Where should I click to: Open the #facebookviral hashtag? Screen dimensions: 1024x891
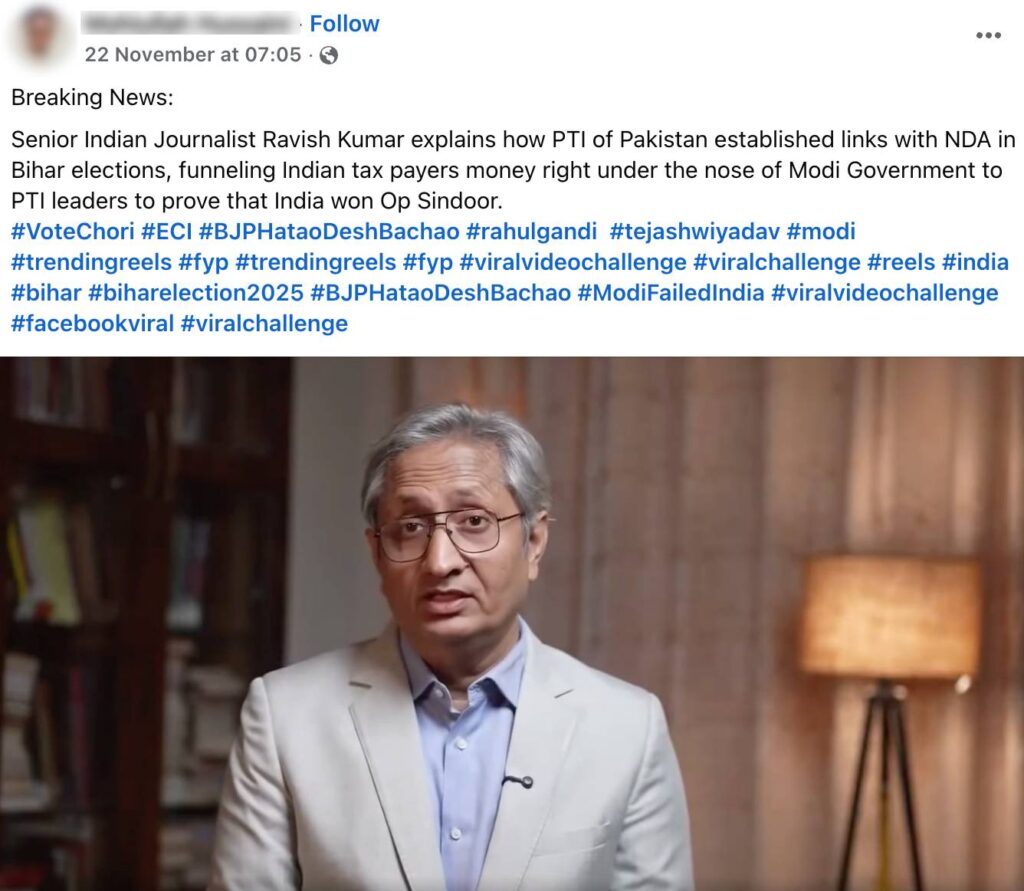pyautogui.click(x=93, y=323)
